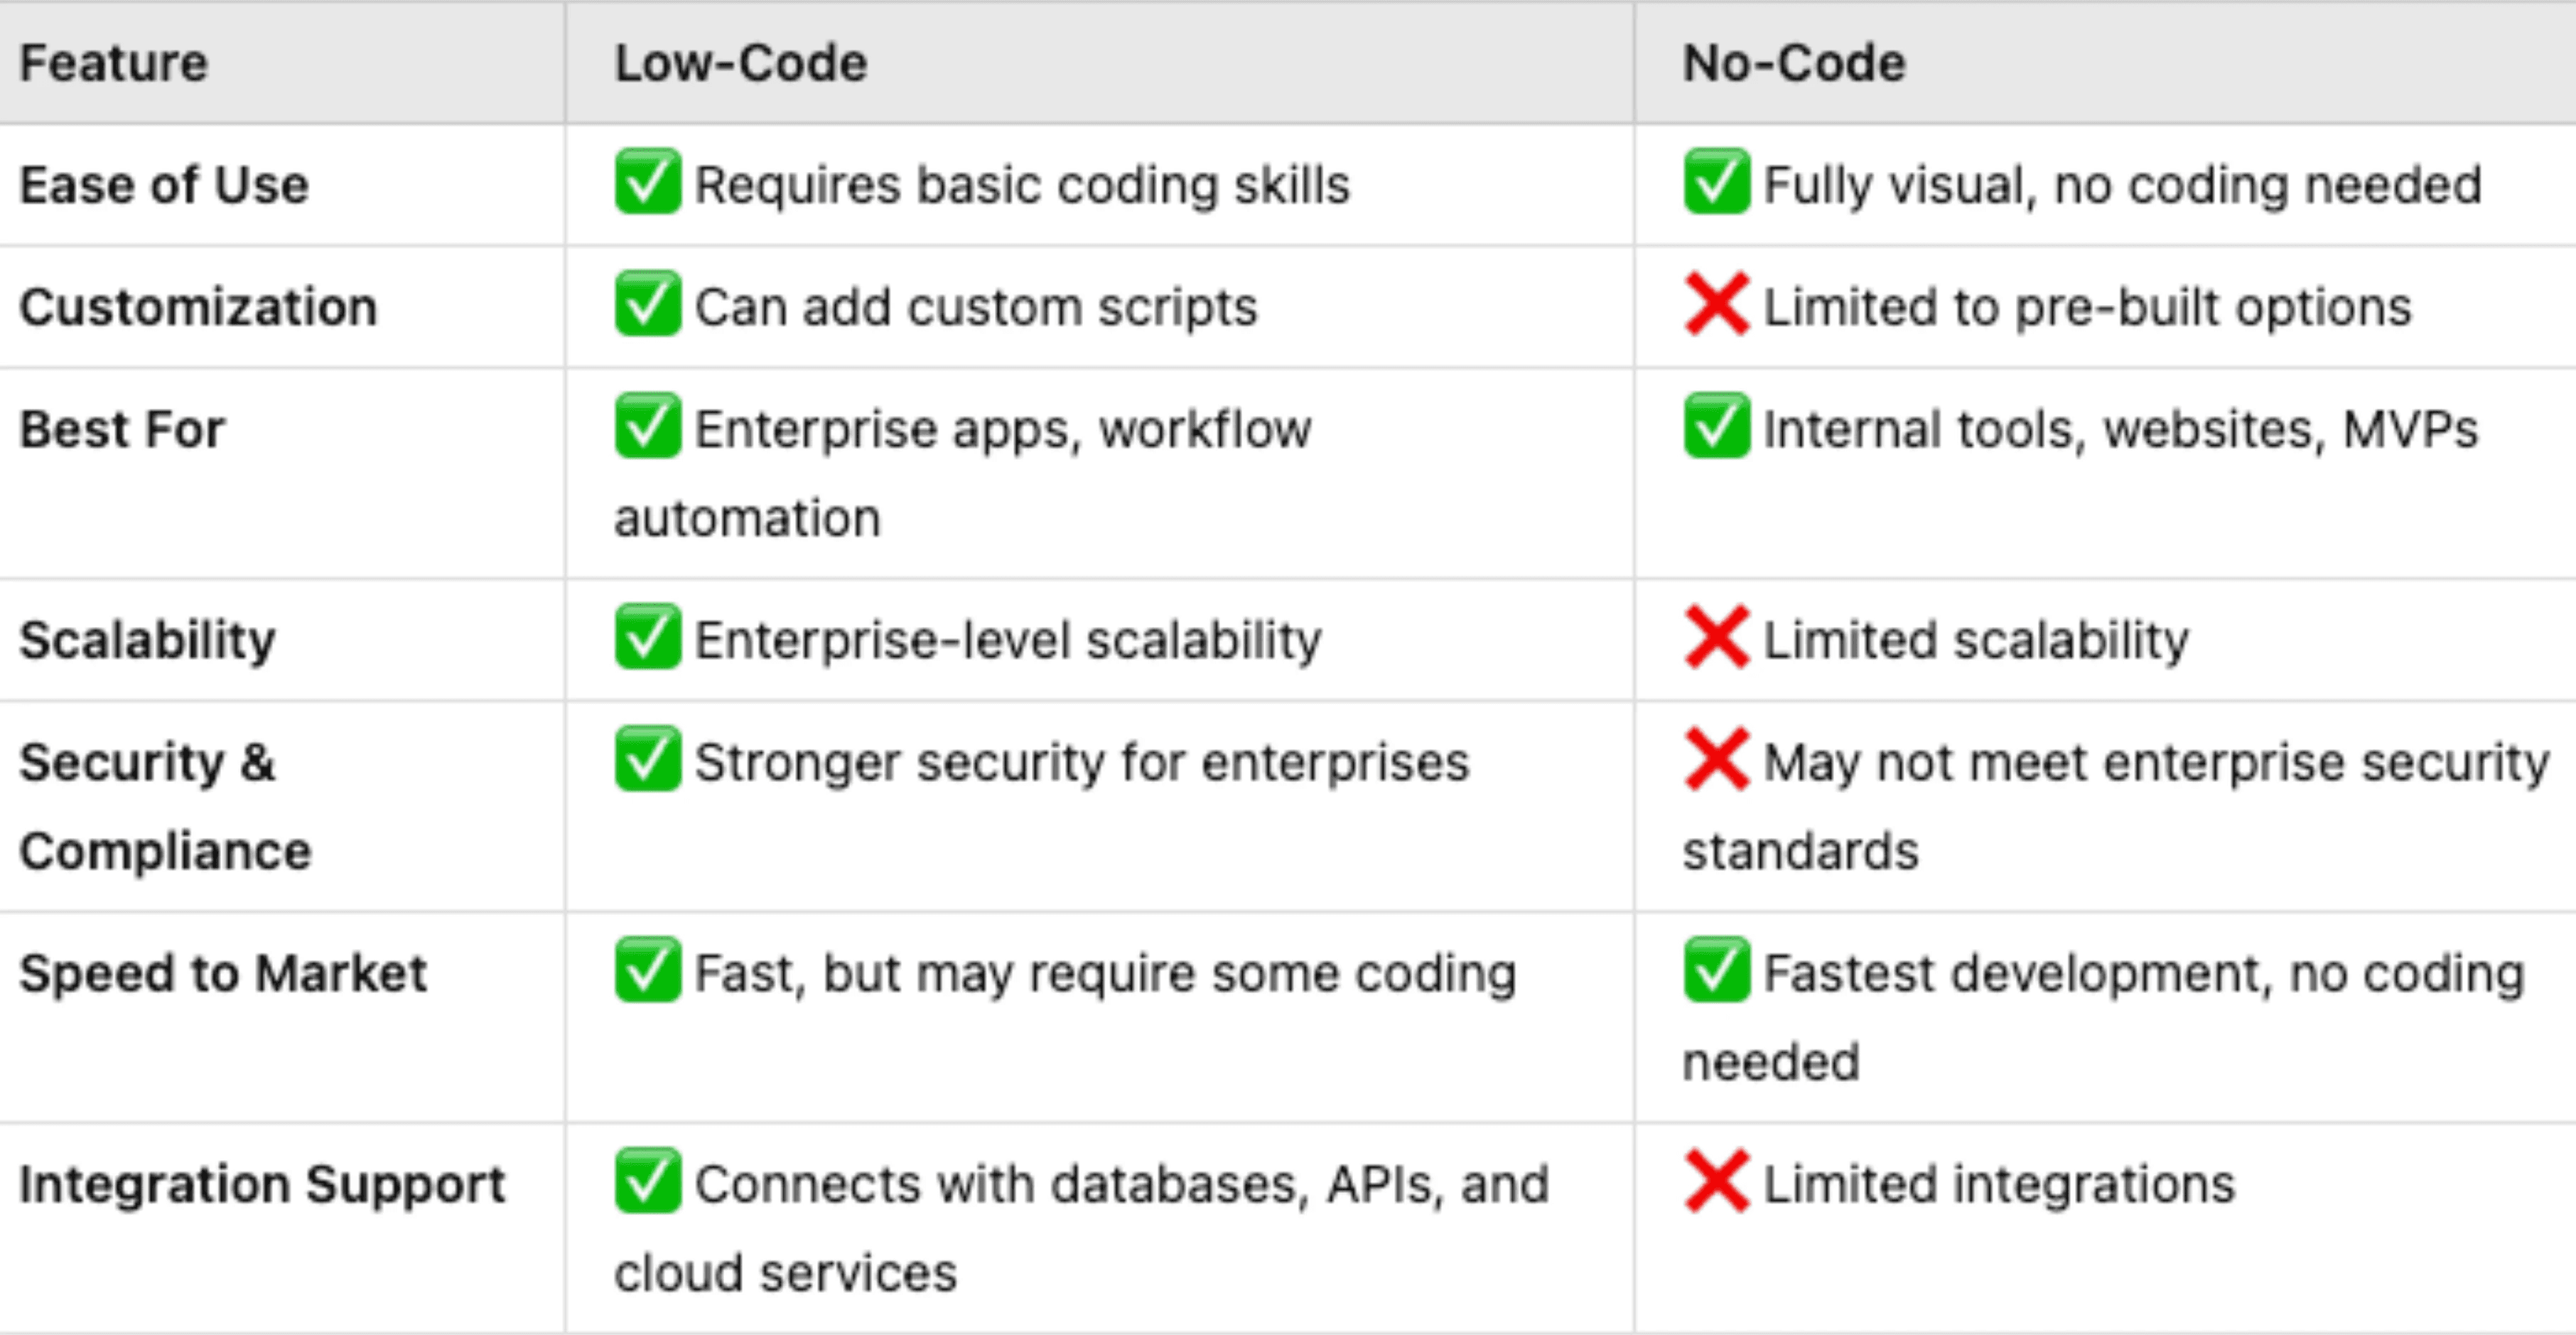
Task: Click the Speed to Market row label
Action: click(224, 973)
